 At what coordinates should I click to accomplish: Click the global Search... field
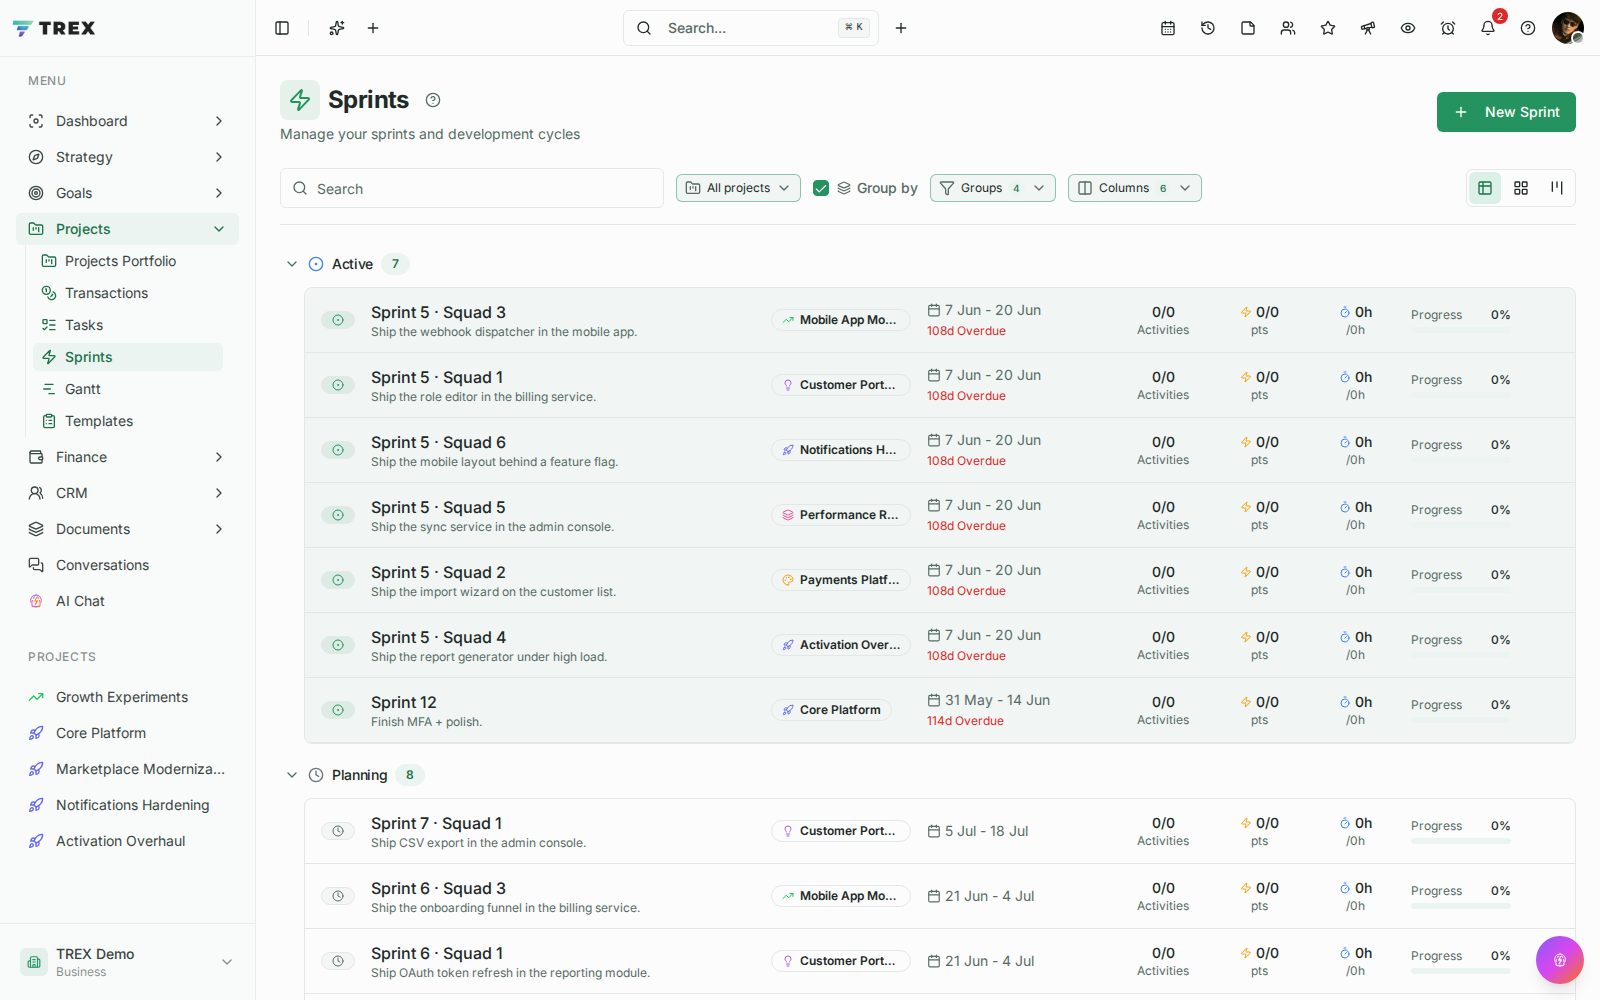pos(751,28)
